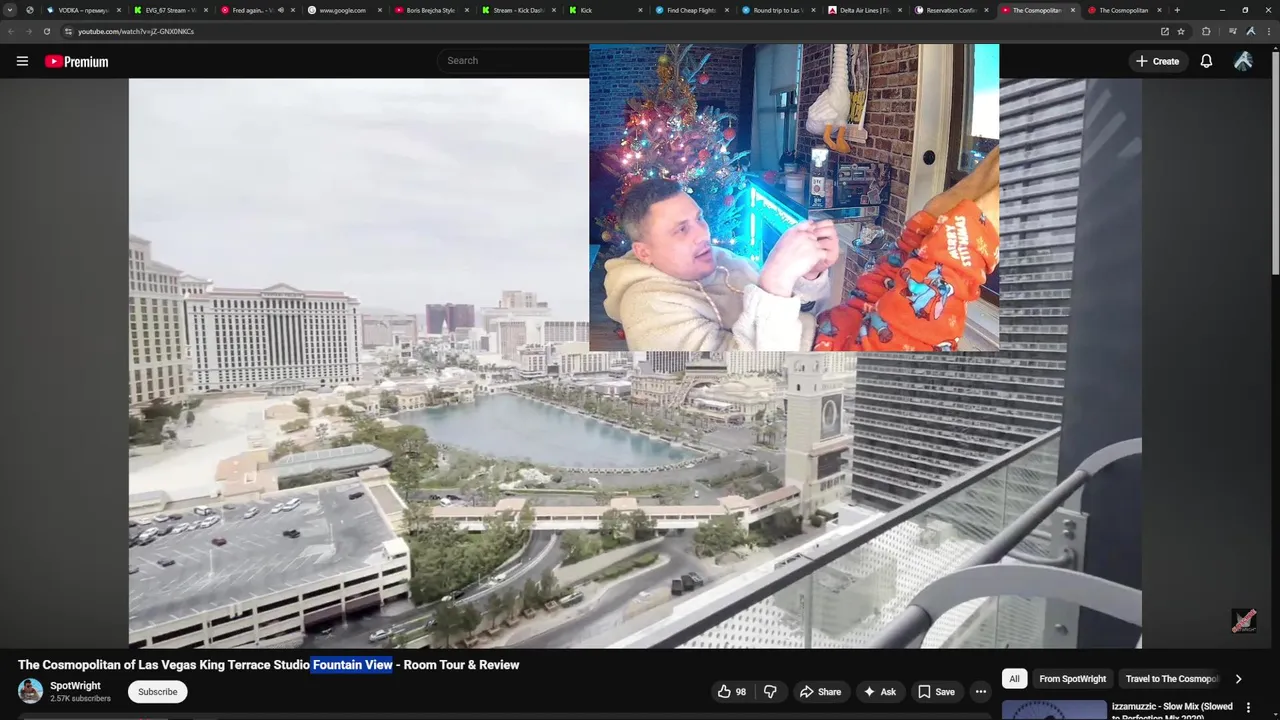Click the browser forward arrow
The height and width of the screenshot is (720, 1280).
click(29, 31)
